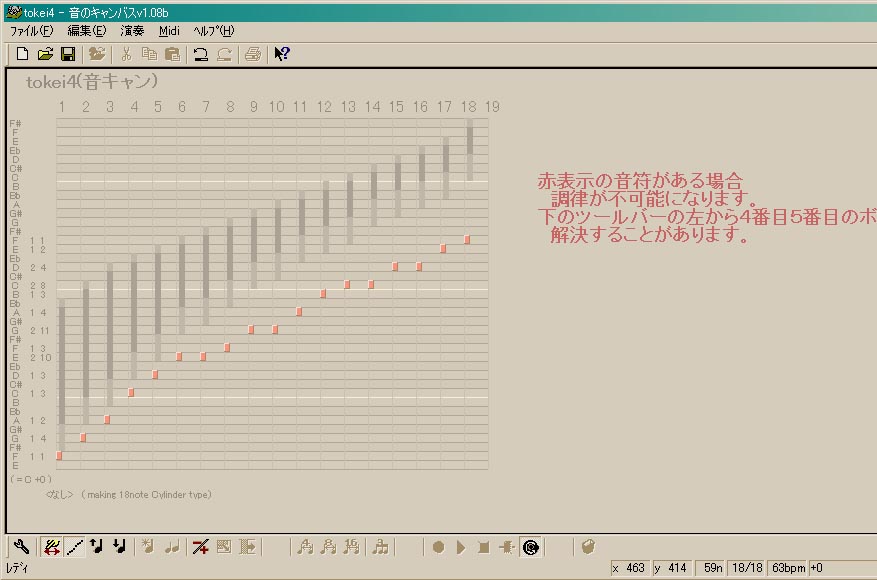The height and width of the screenshot is (580, 877).
Task: Select the orange note in column 11
Action: (299, 312)
